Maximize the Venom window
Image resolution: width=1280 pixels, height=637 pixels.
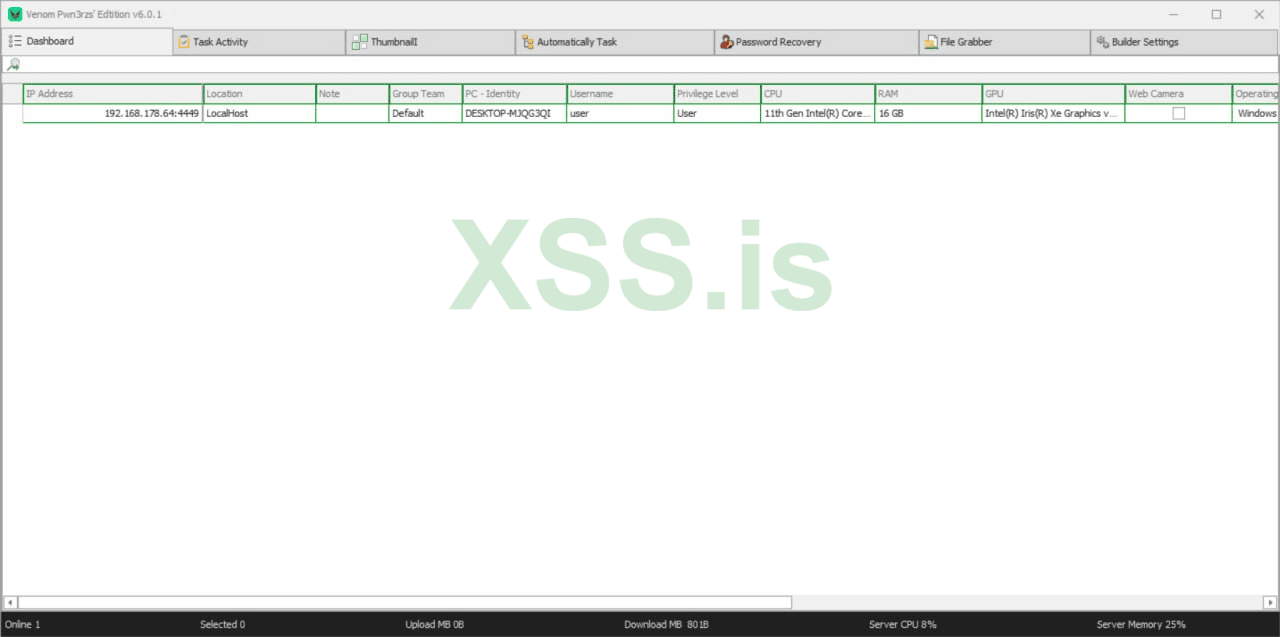[x=1216, y=14]
